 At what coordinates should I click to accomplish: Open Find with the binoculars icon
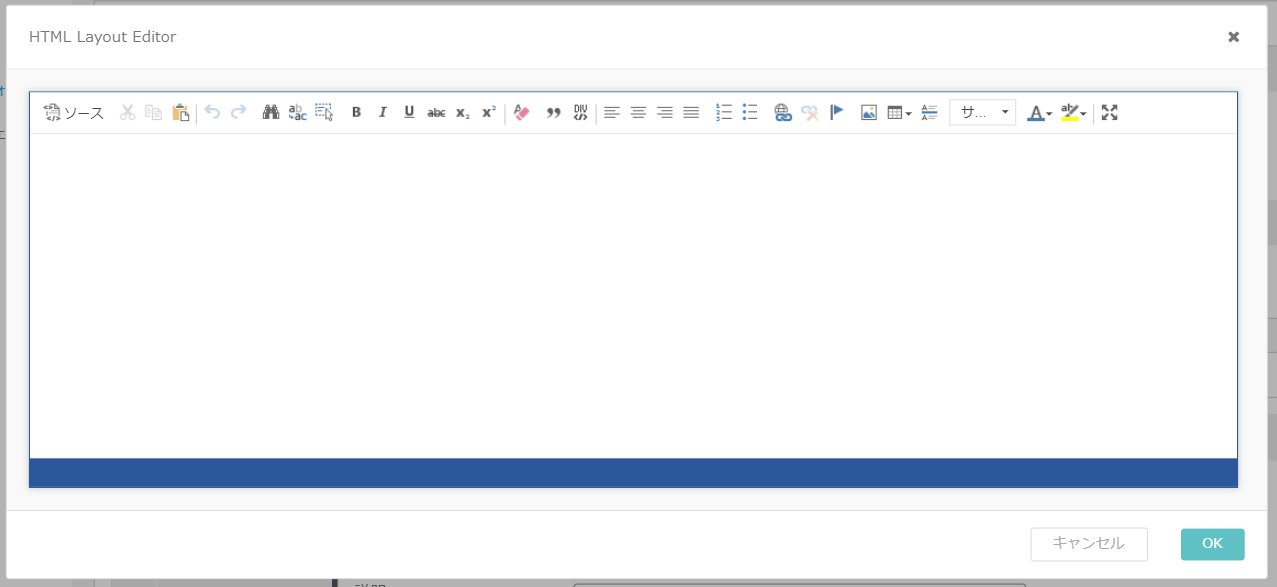coord(270,113)
